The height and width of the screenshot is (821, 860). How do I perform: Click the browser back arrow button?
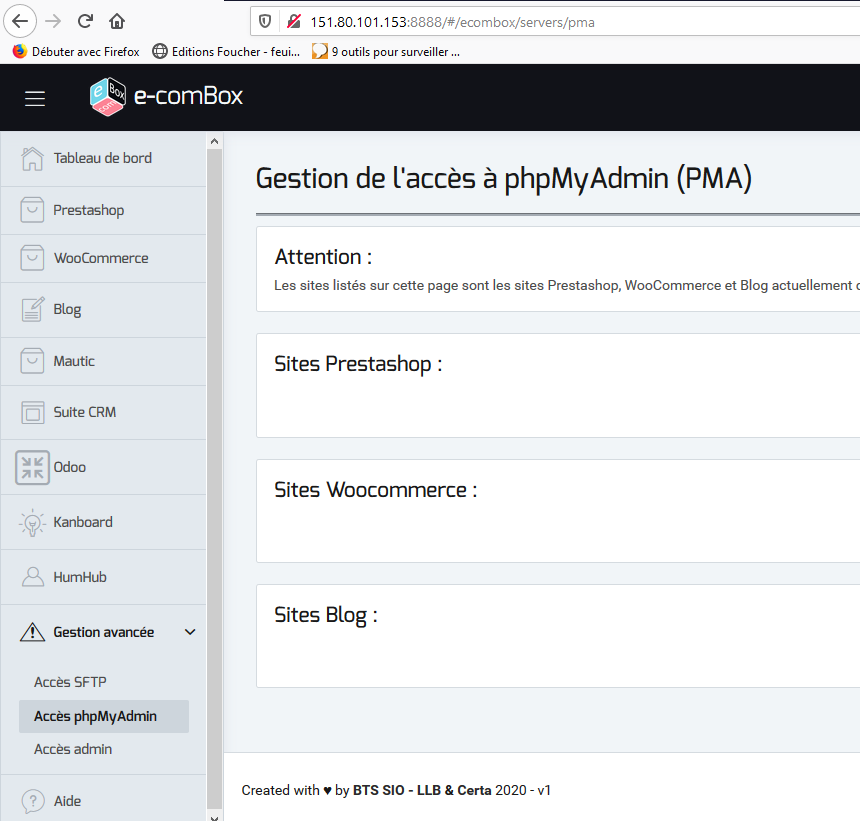pyautogui.click(x=20, y=21)
